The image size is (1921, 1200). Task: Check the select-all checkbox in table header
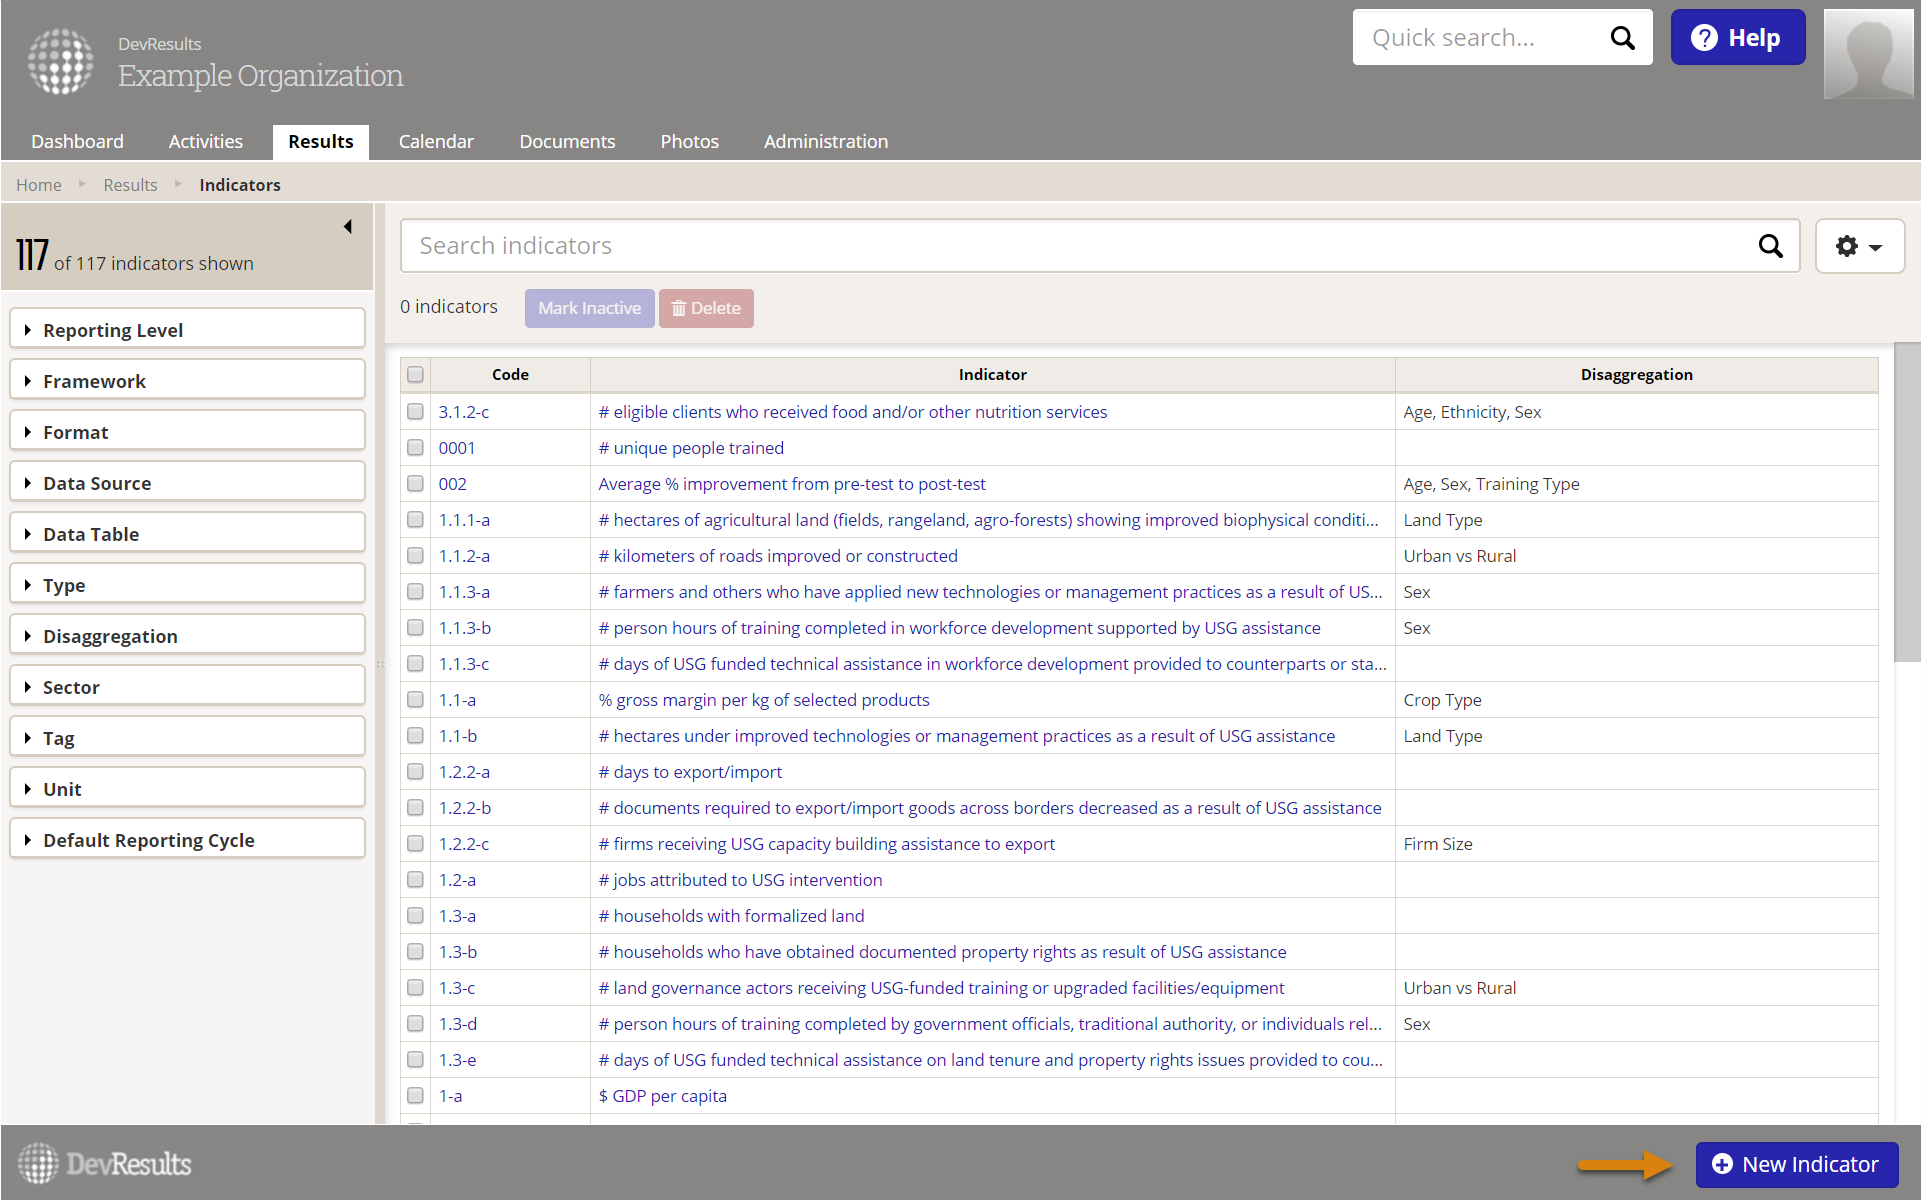415,374
